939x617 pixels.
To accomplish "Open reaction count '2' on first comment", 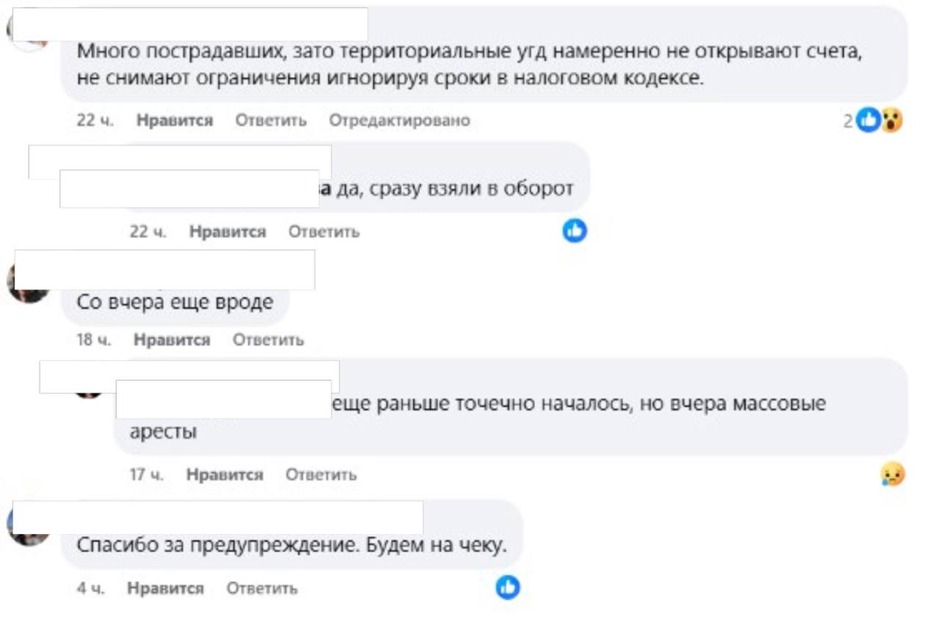I will (x=848, y=121).
